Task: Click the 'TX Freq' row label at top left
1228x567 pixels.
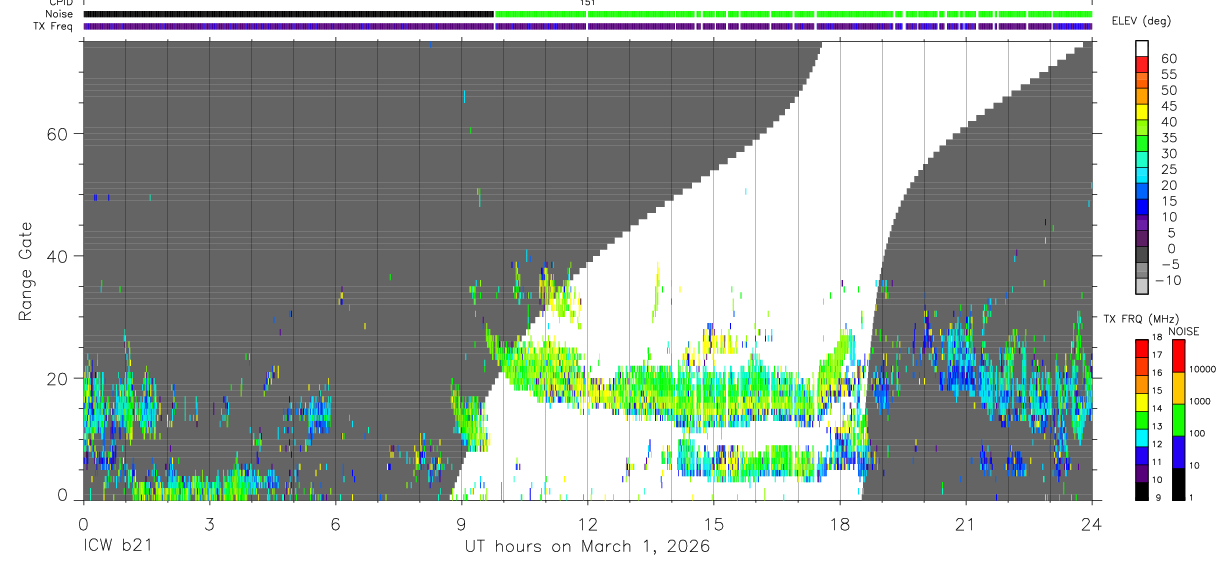Action: (x=53, y=26)
